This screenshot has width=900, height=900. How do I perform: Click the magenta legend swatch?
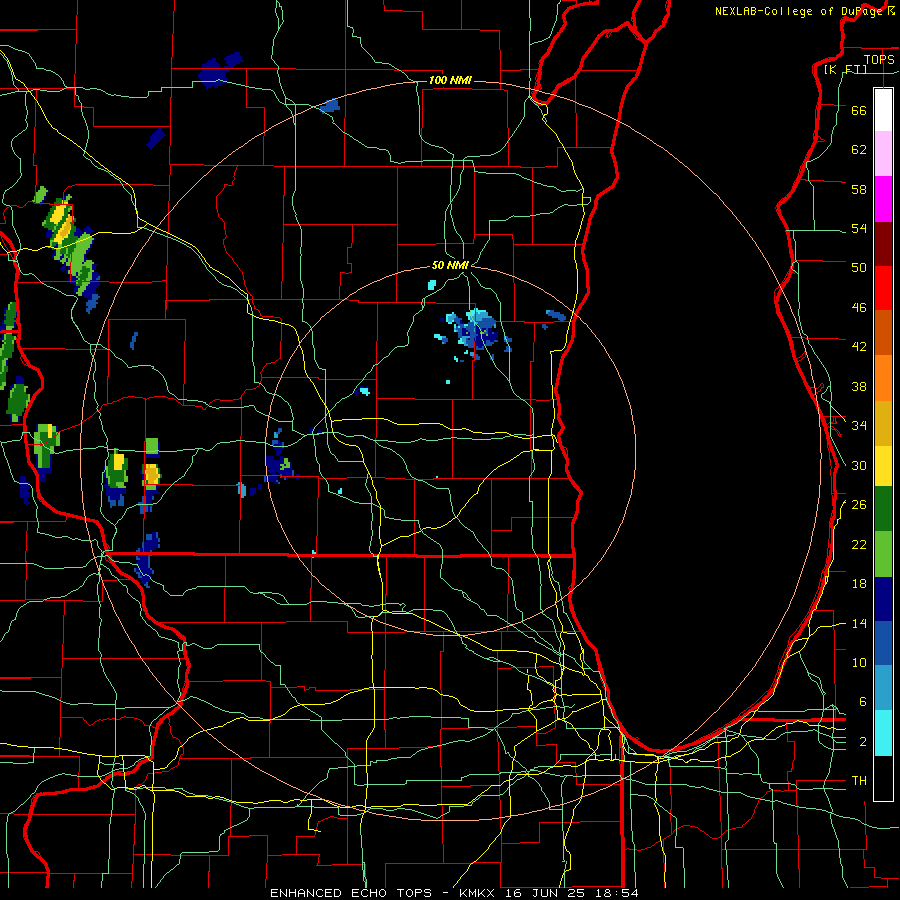[883, 199]
